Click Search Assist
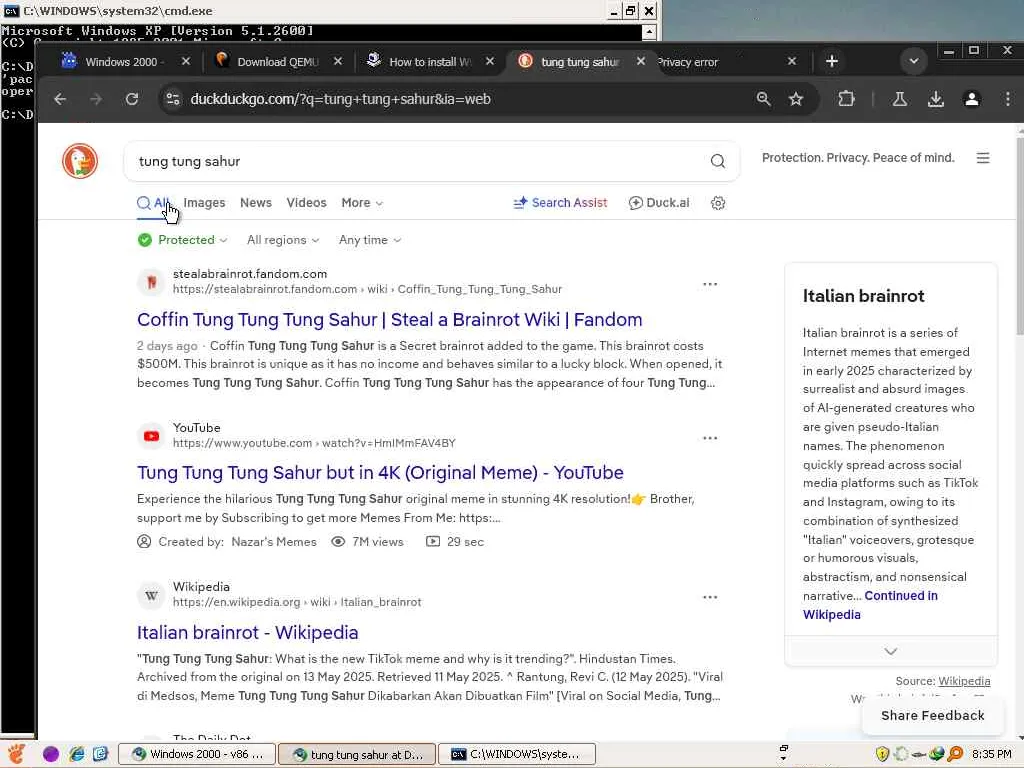The image size is (1024, 768). coord(560,203)
